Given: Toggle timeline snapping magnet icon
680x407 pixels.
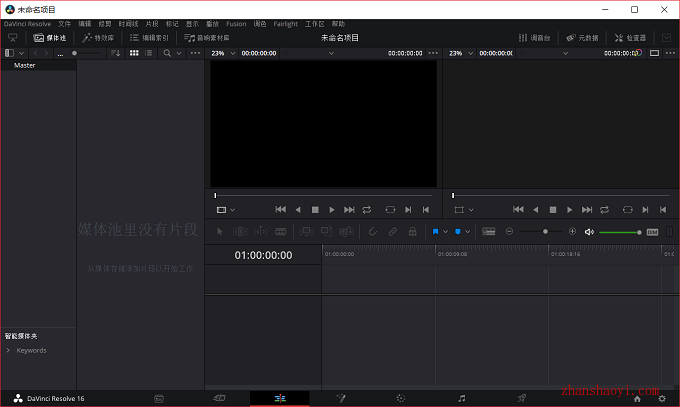Looking at the screenshot, I should (373, 232).
